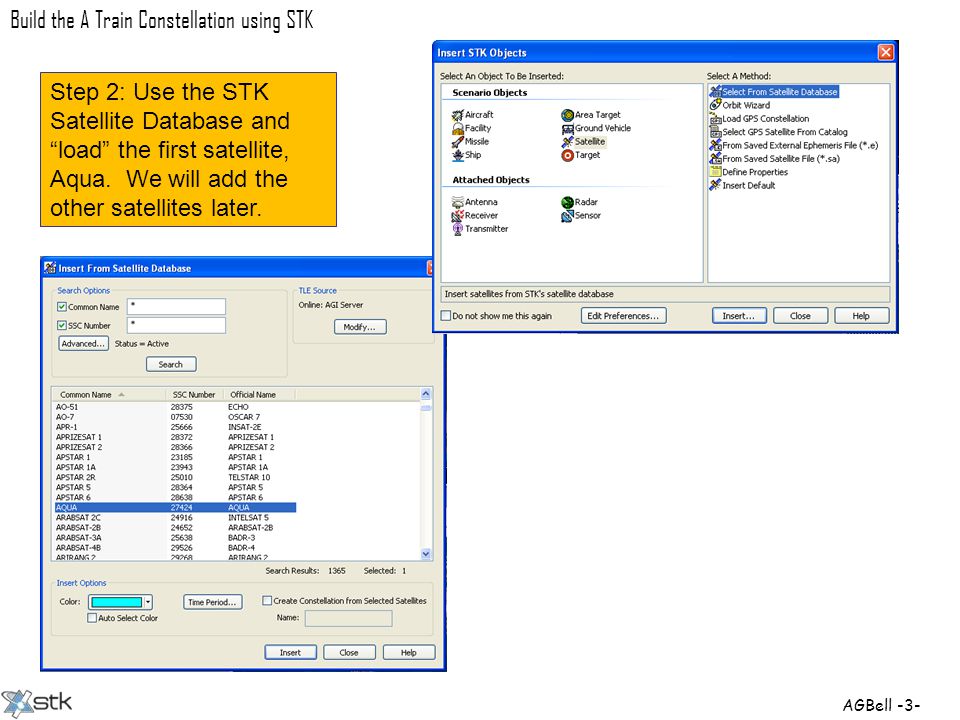
Task: Open the Time Period settings
Action: [212, 602]
